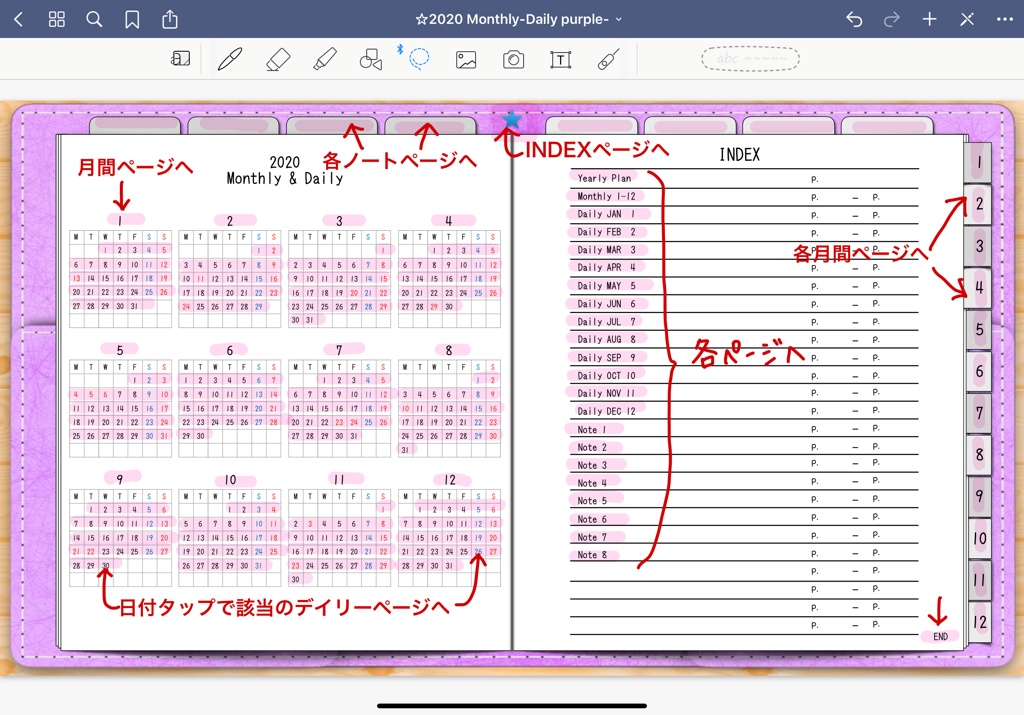
Task: Insert a picture using the Image tool
Action: pos(466,58)
